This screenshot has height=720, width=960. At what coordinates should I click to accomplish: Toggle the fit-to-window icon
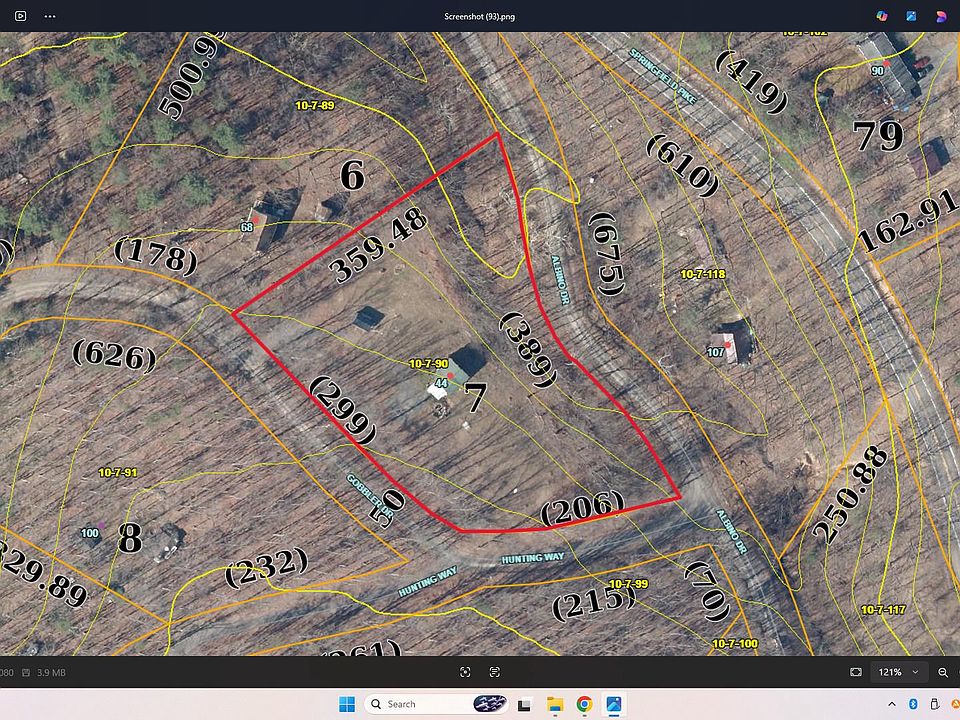pos(855,673)
